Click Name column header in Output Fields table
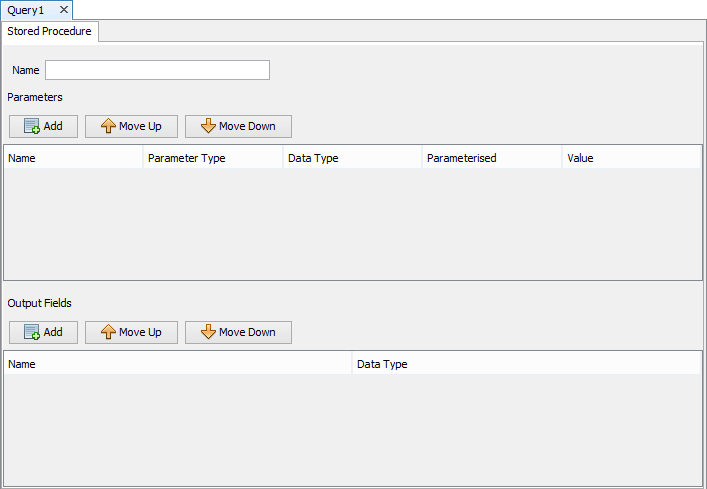This screenshot has width=707, height=489. (178, 364)
